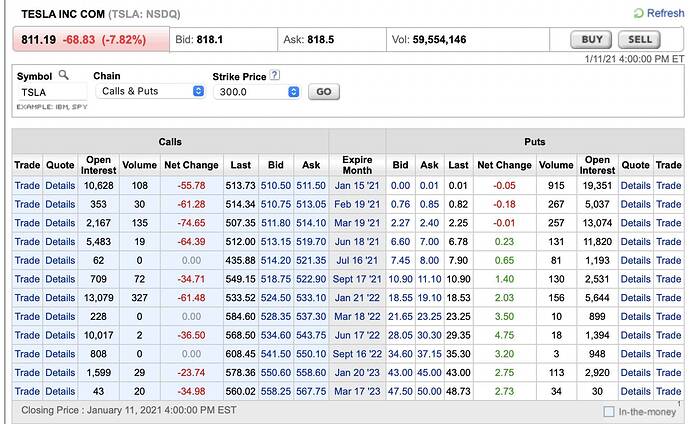Click the Bid value 818.1 in quote bar
The width and height of the screenshot is (690, 424).
[210, 40]
